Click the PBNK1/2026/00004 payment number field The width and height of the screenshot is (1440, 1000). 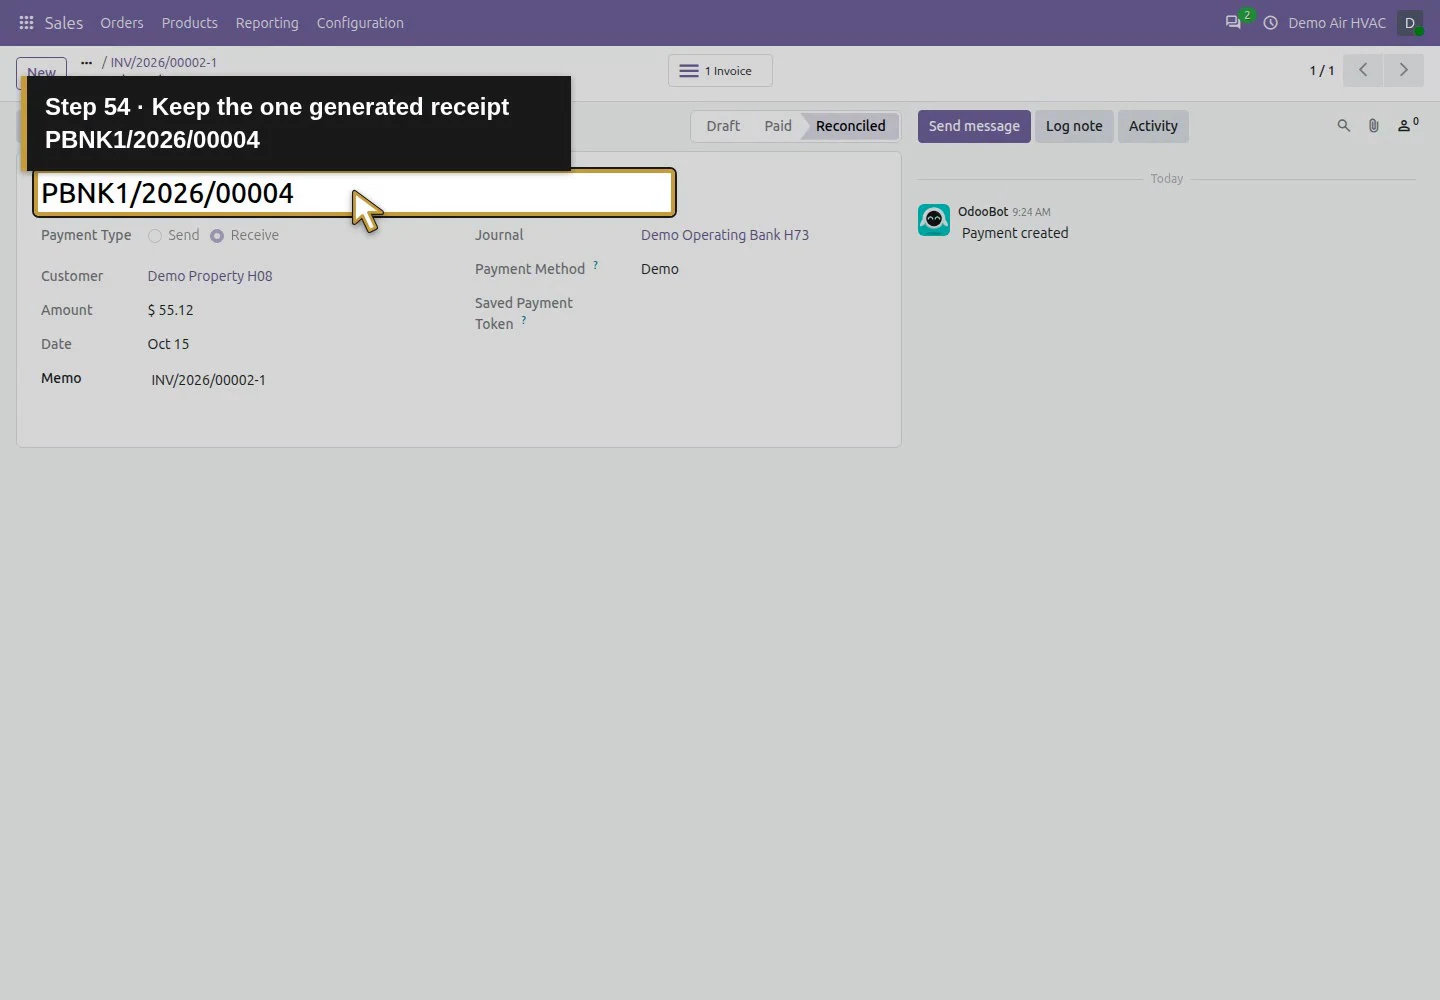(x=355, y=193)
